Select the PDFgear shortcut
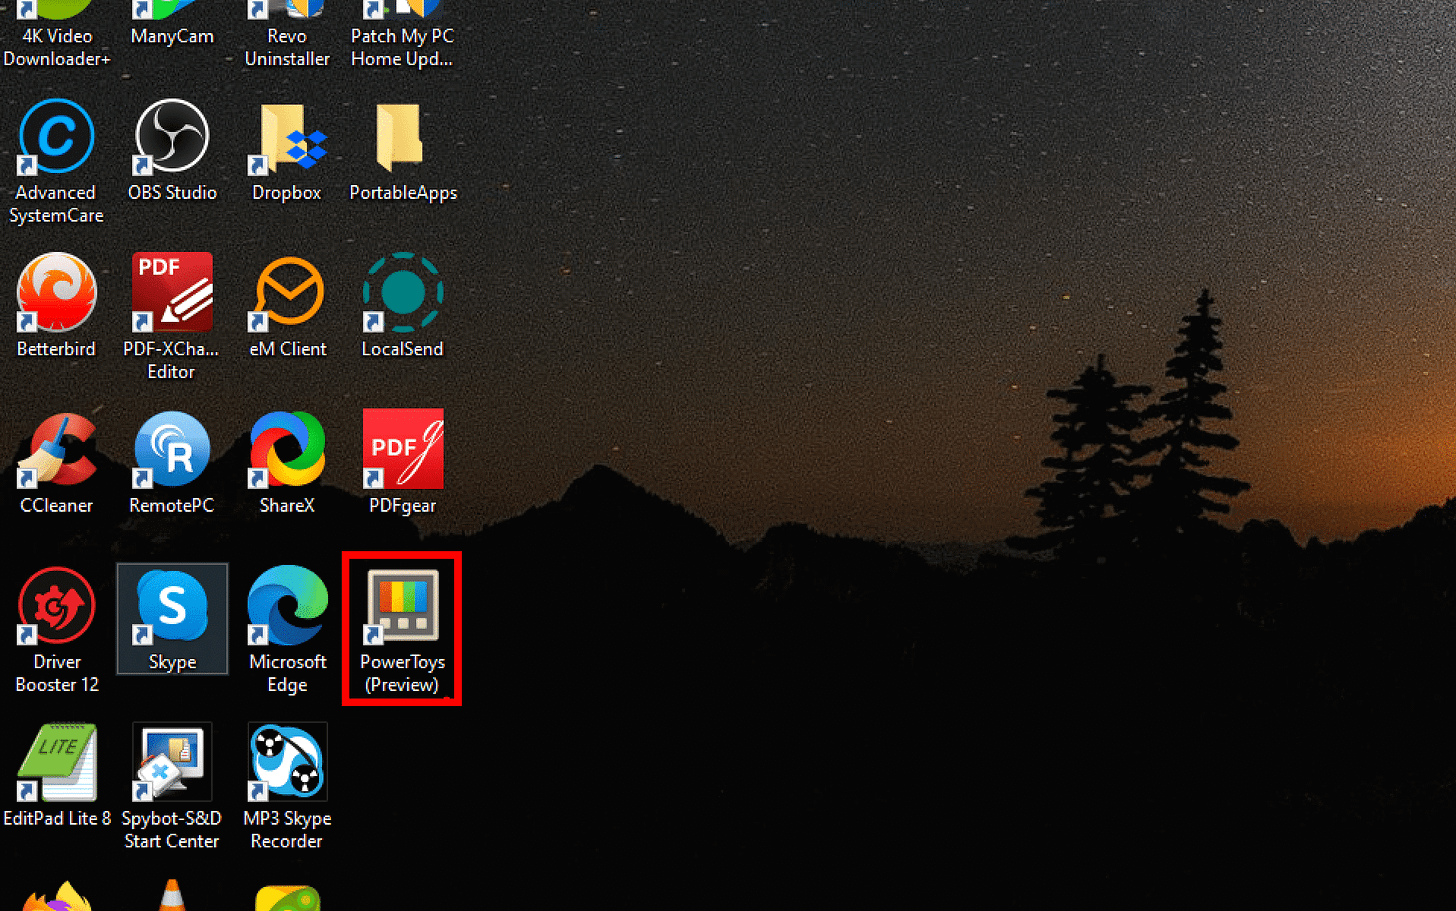1456x911 pixels. (x=402, y=462)
